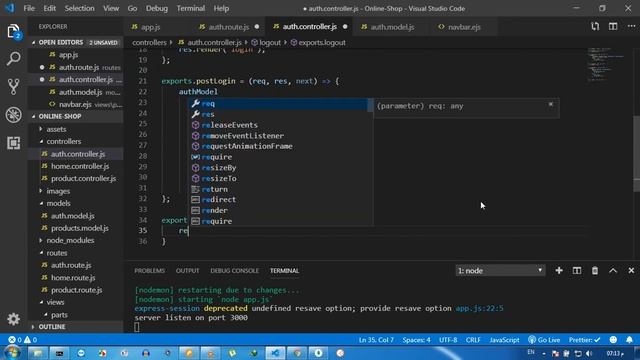Open the Explorer view in activity bar
This screenshot has width=640, height=360.
click(13, 32)
